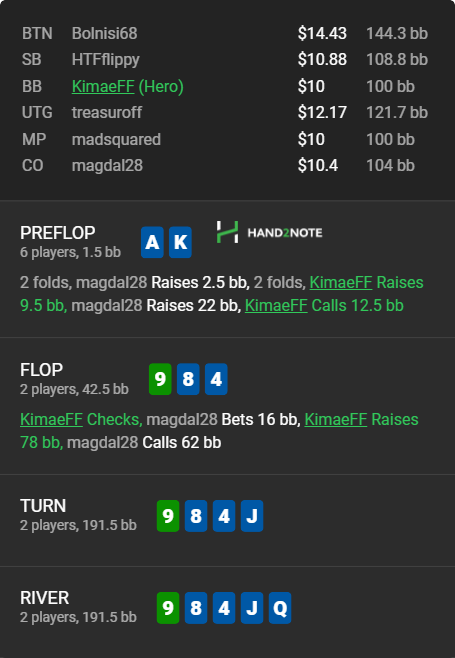Image resolution: width=455 pixels, height=658 pixels.
Task: Select the BTN Bolnisi68 player row
Action: pyautogui.click(x=225, y=33)
